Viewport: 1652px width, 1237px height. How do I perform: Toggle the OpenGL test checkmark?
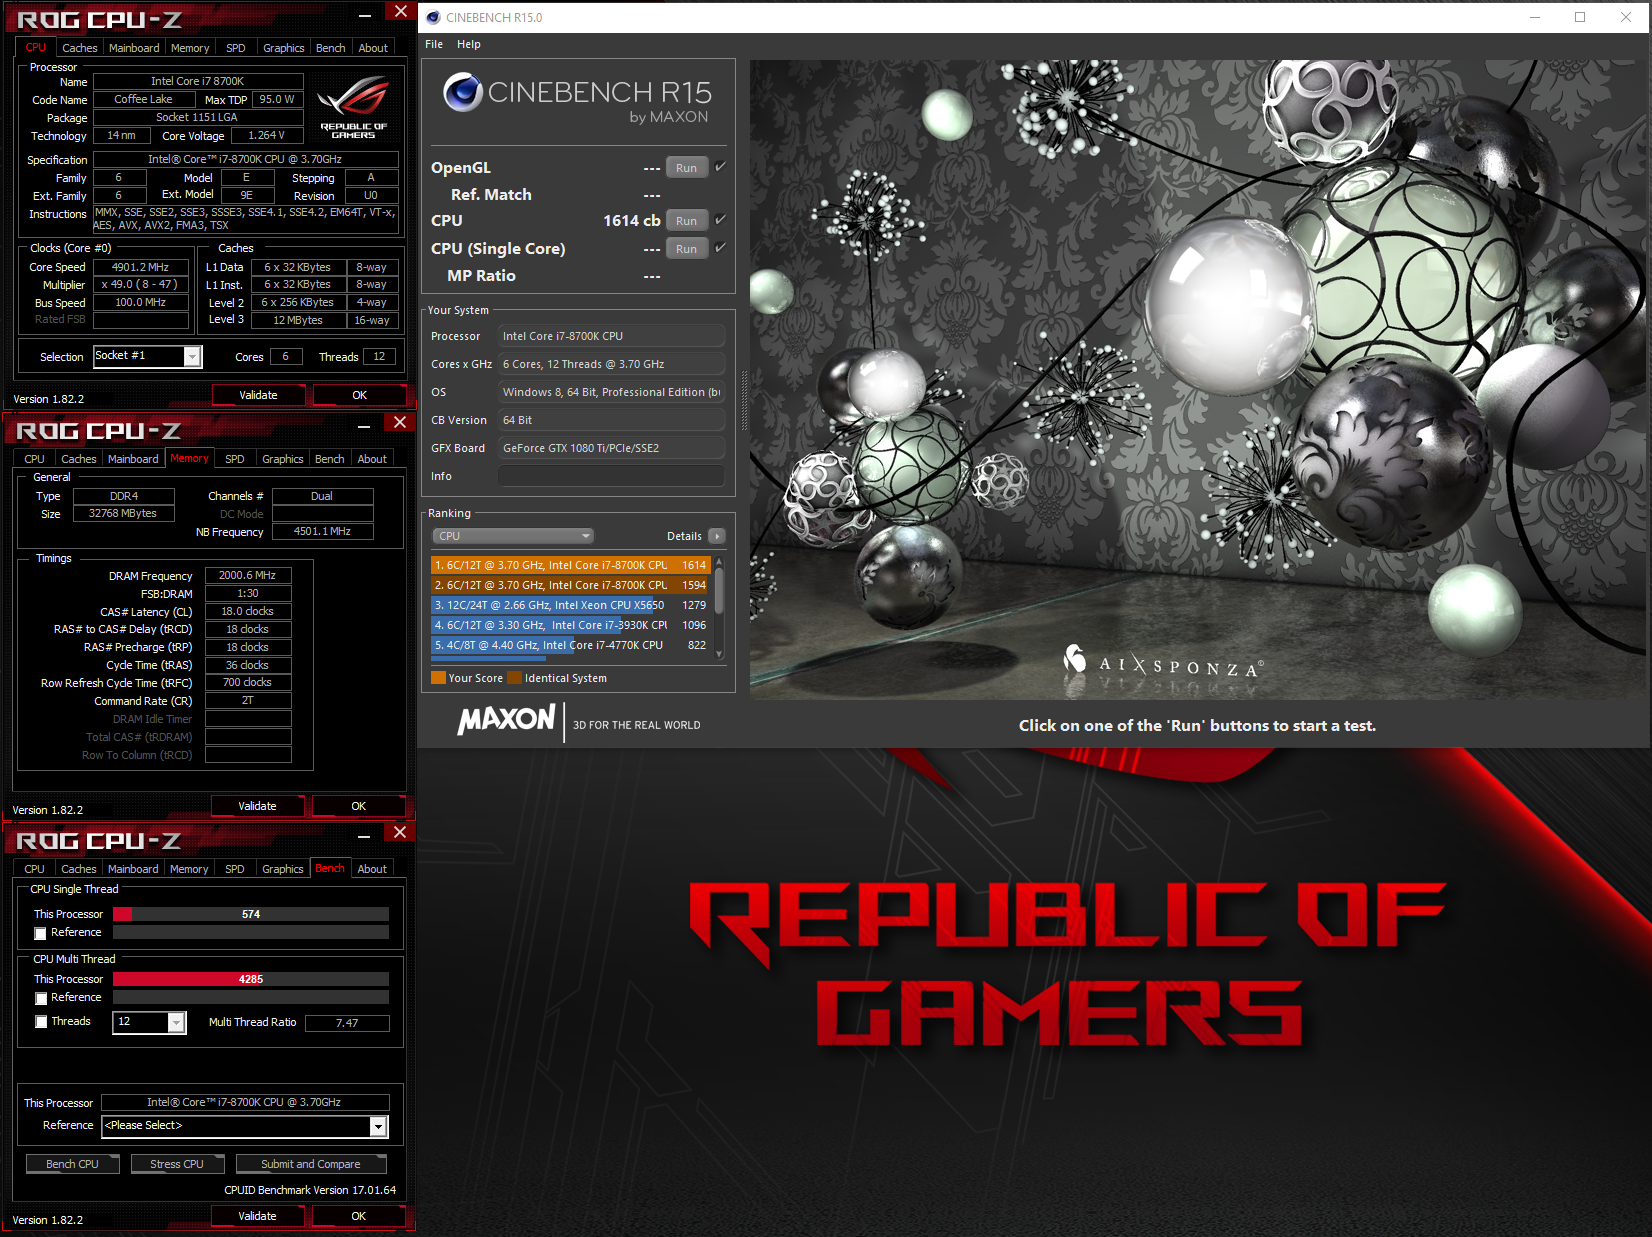coord(720,167)
